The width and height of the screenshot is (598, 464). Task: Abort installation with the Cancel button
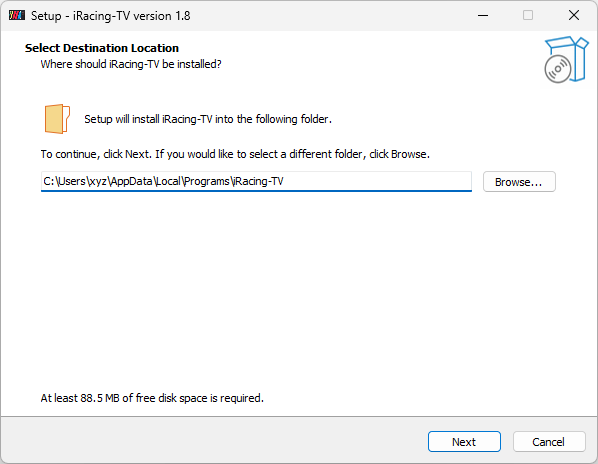[549, 442]
